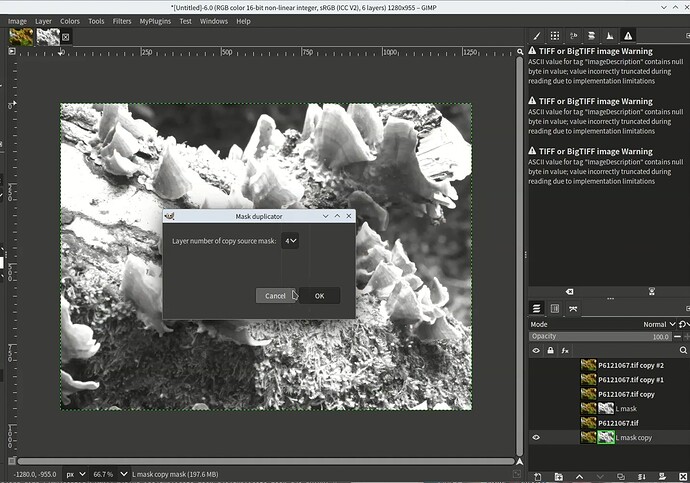Image resolution: width=690 pixels, height=483 pixels.
Task: Close the current image tab
Action: [66, 37]
